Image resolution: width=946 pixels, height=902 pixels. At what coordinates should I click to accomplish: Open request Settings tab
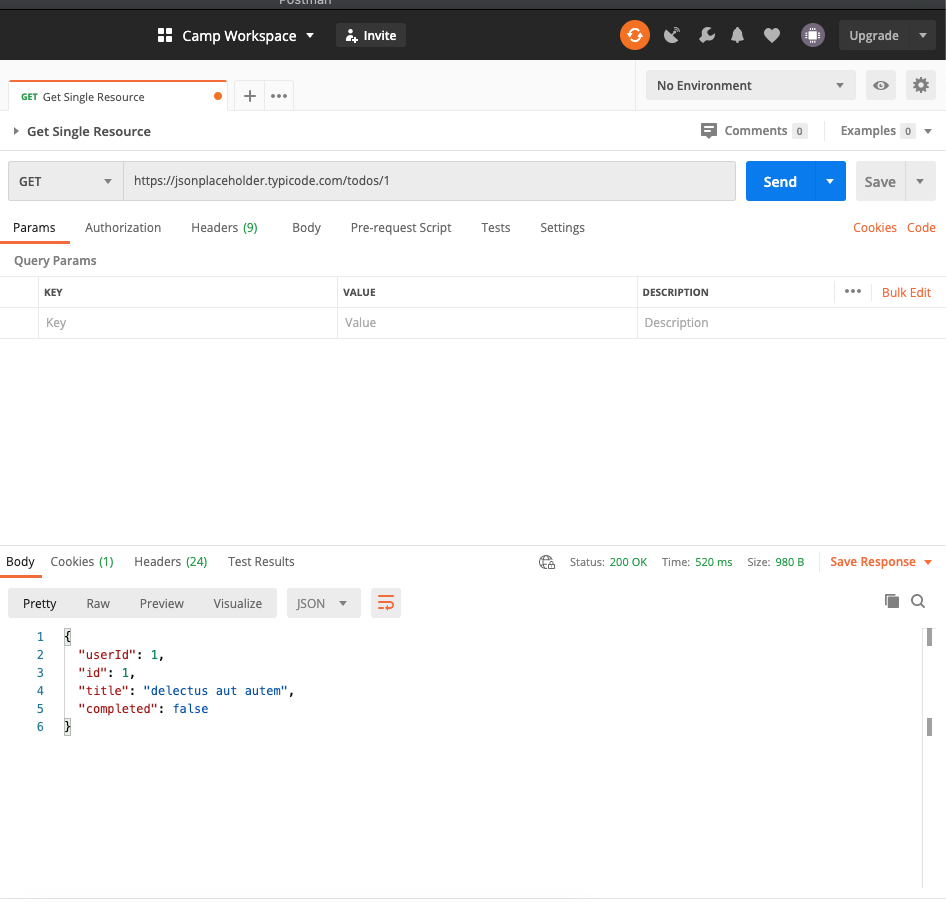[562, 227]
